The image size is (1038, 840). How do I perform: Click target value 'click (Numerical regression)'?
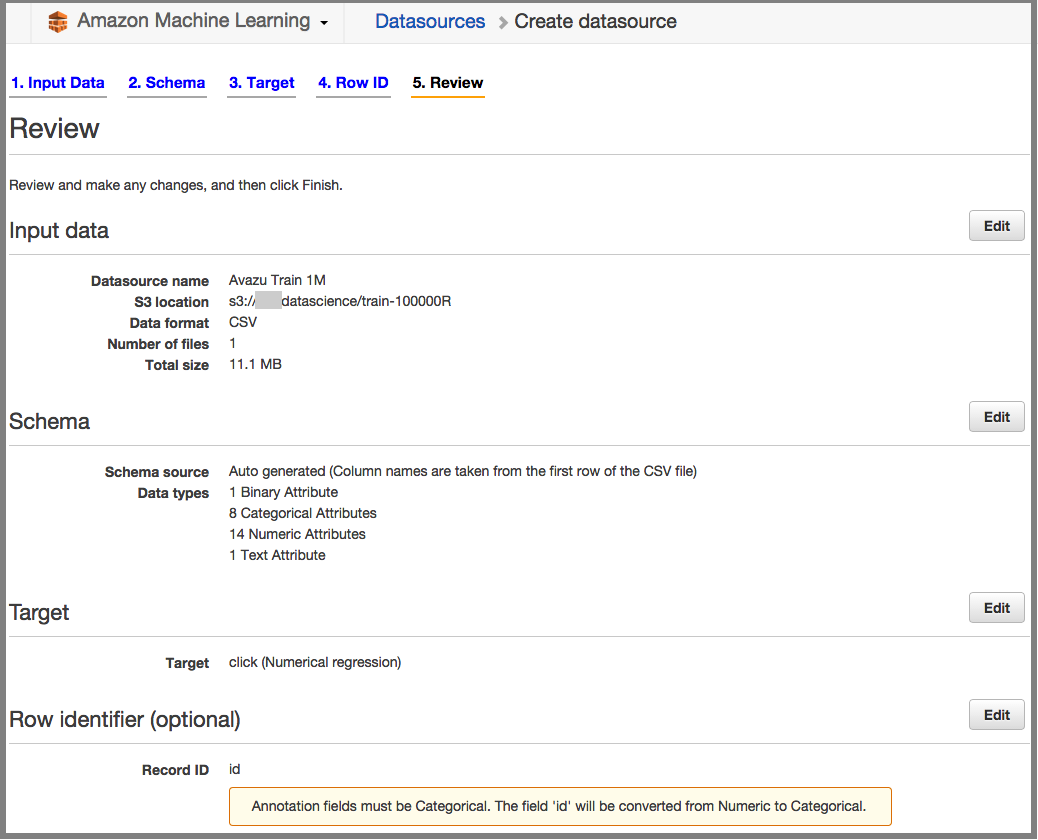pos(315,663)
